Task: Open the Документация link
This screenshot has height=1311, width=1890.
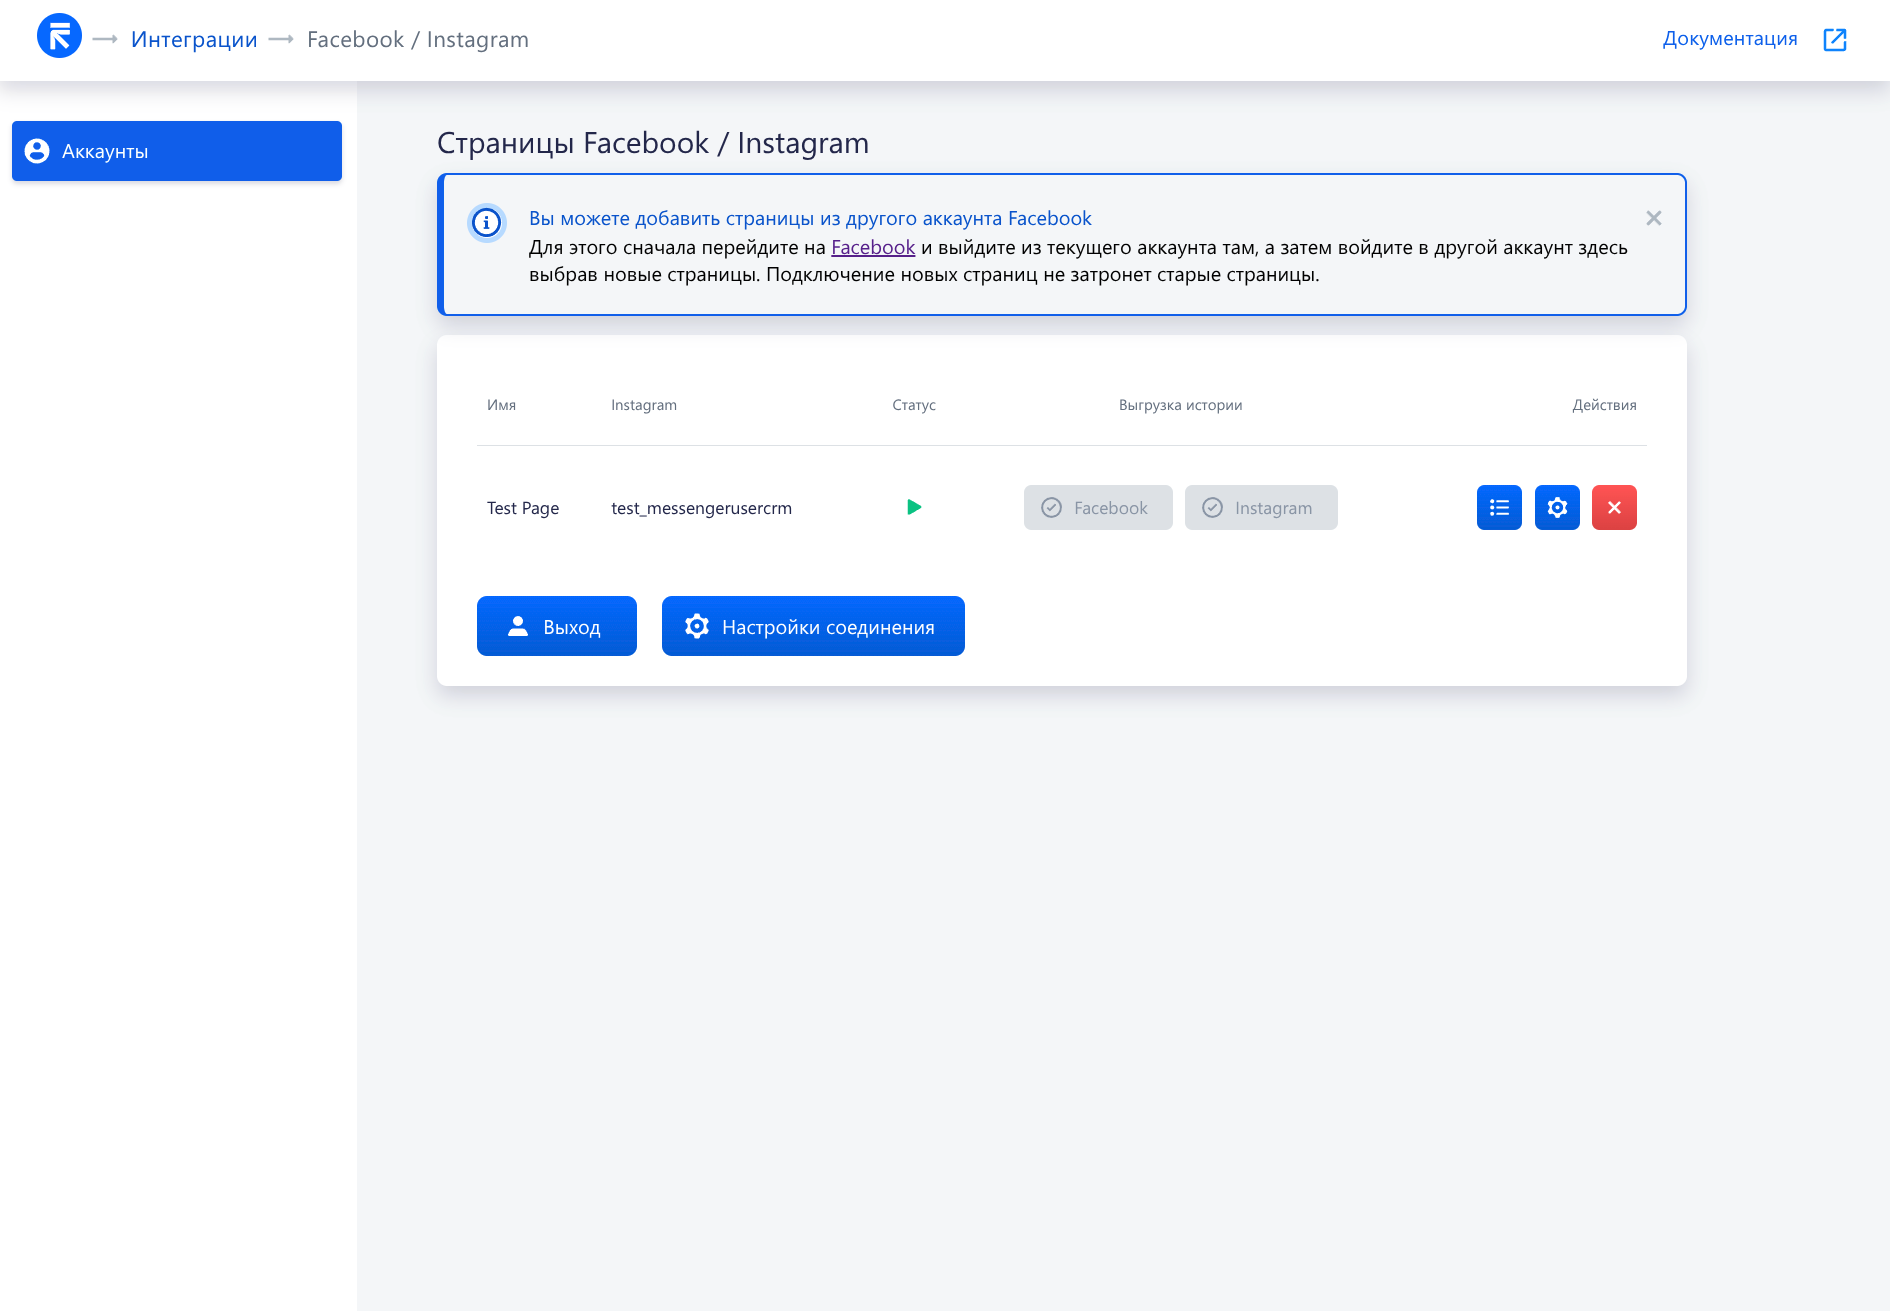Action: coord(1729,39)
